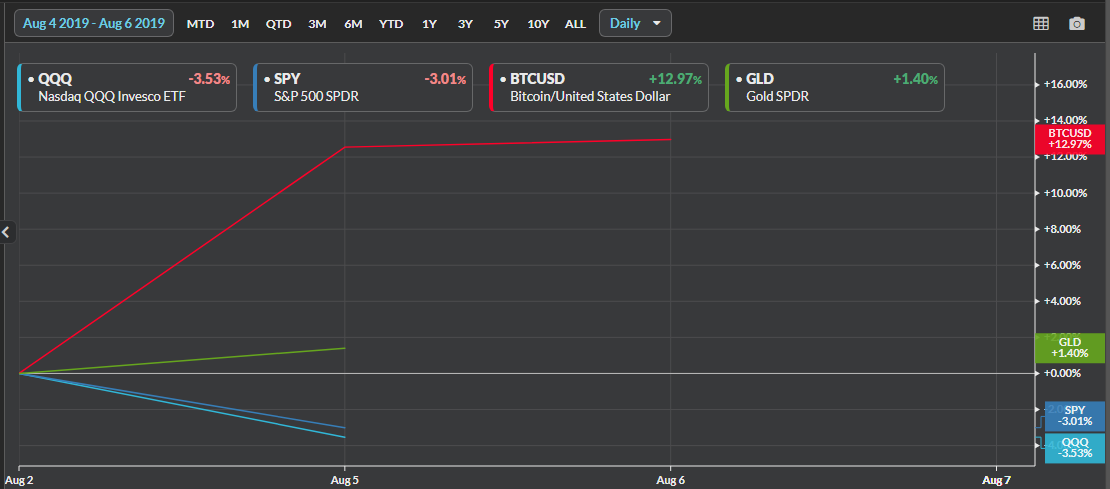Open the Aug 4 2019 date range picker
The image size is (1110, 489).
(x=93, y=23)
